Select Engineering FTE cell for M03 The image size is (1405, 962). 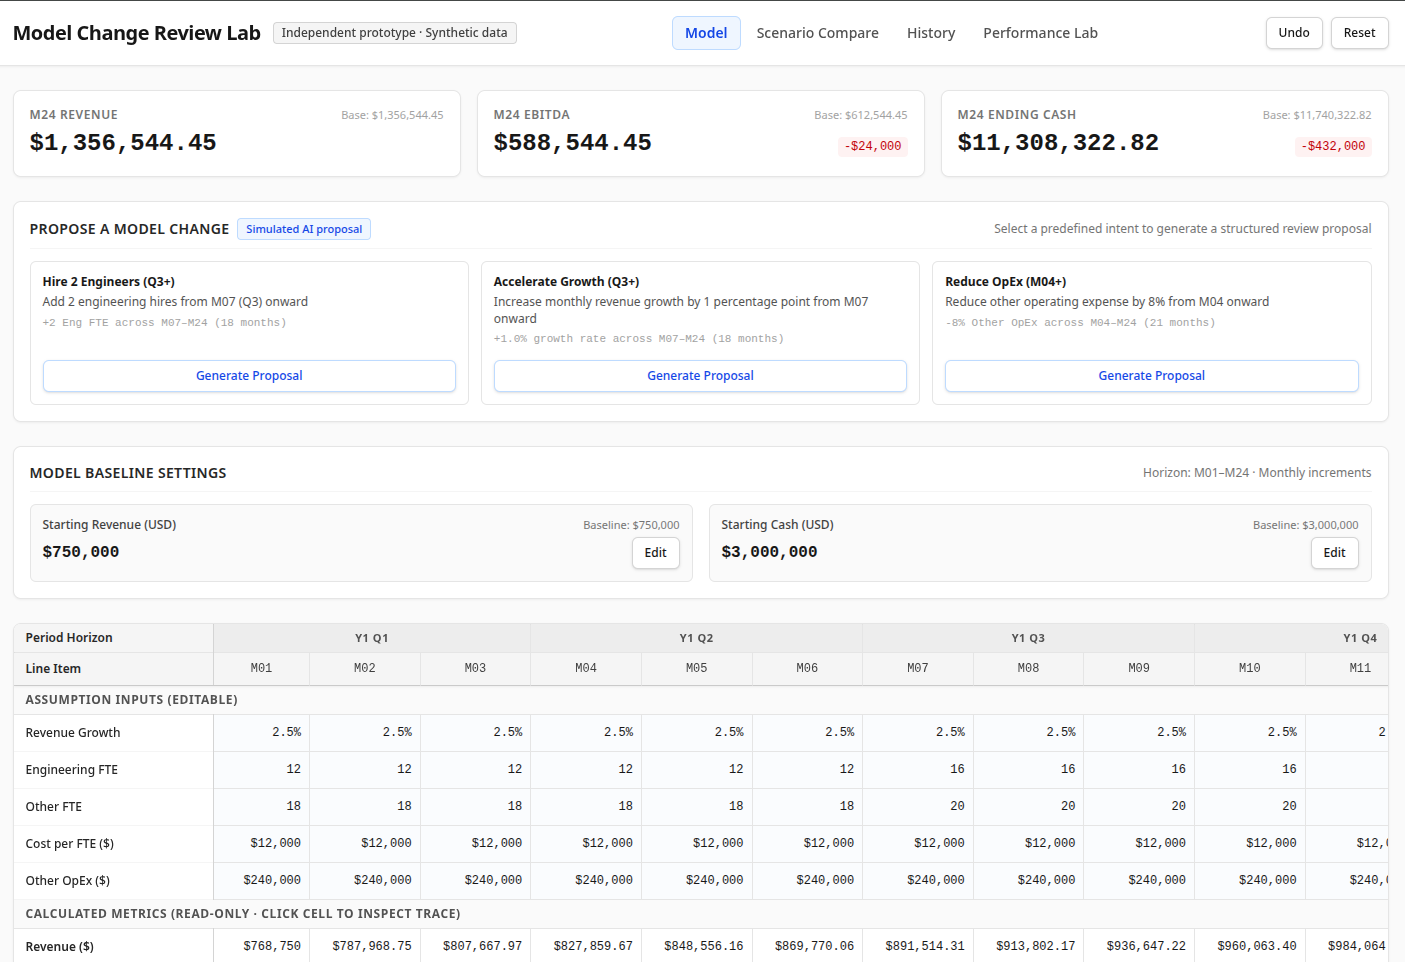[x=476, y=770]
